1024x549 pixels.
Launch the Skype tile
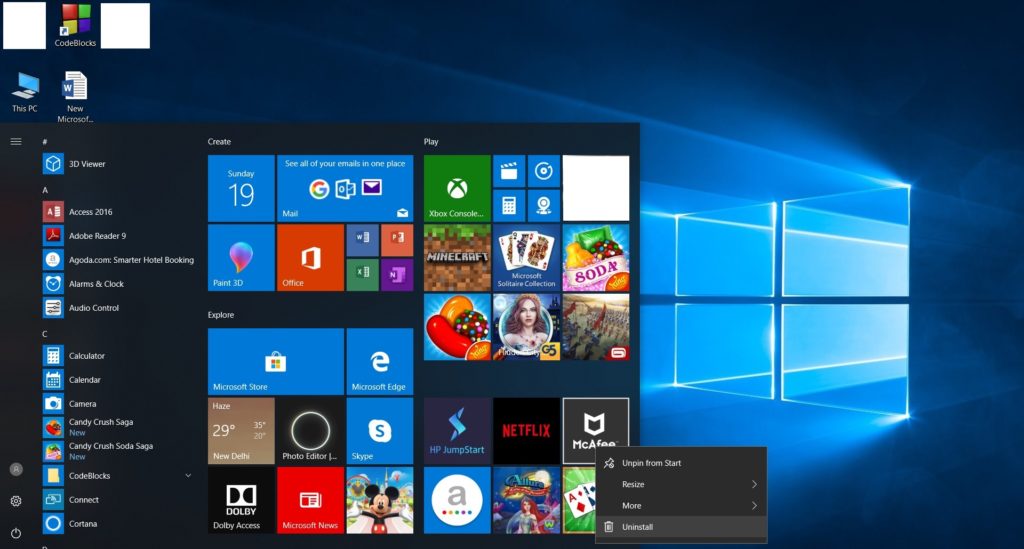[x=379, y=431]
